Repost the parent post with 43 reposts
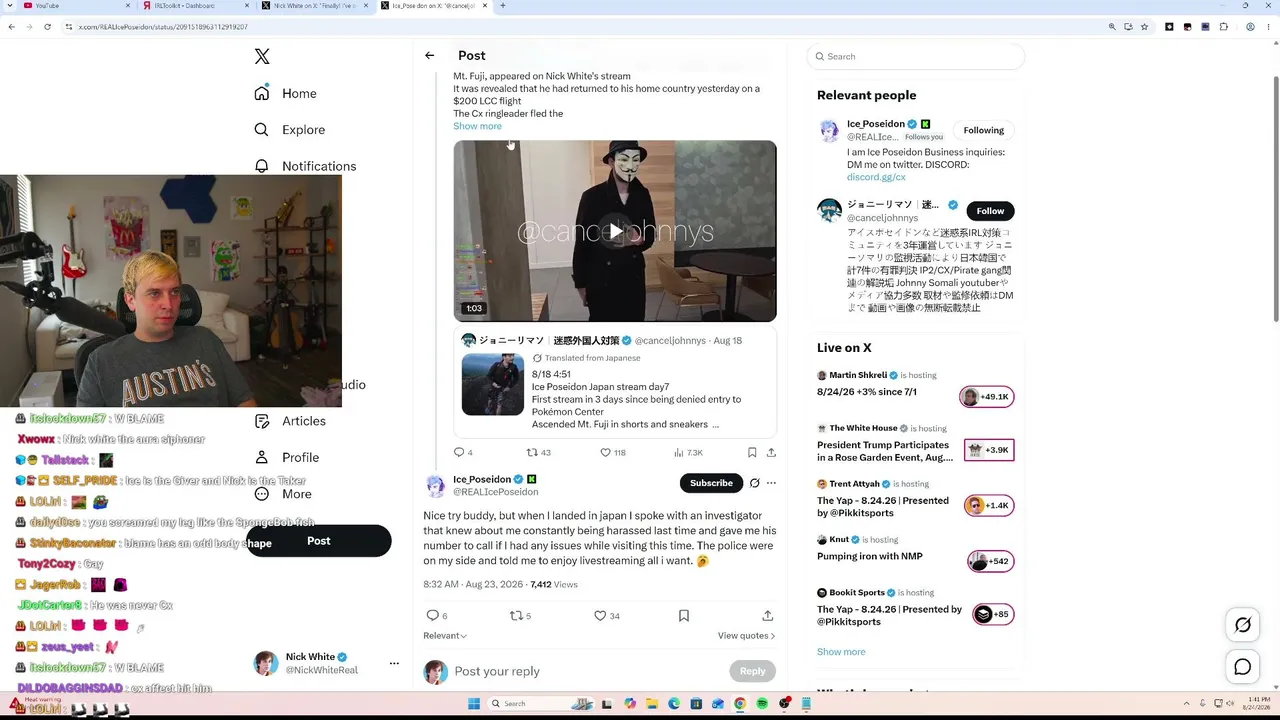This screenshot has height=720, width=1280. pos(538,453)
